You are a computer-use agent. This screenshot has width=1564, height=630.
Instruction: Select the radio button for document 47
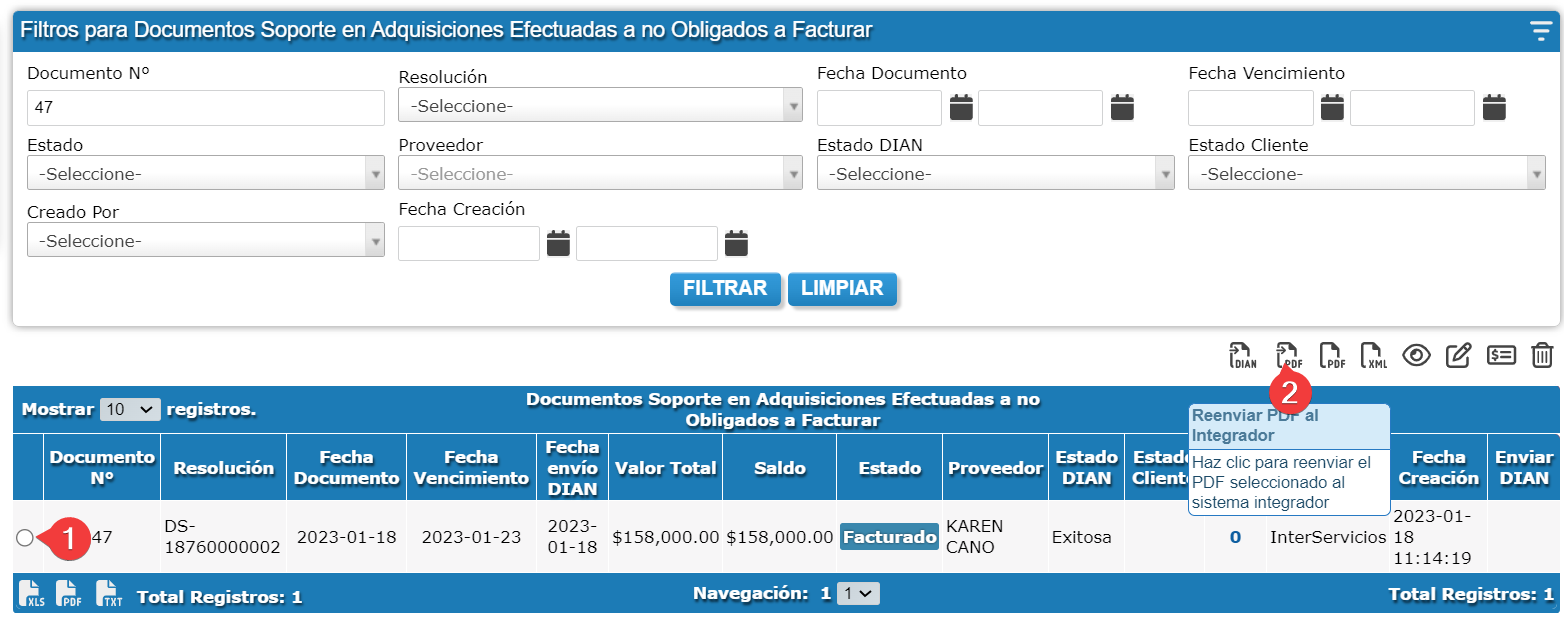(25, 538)
